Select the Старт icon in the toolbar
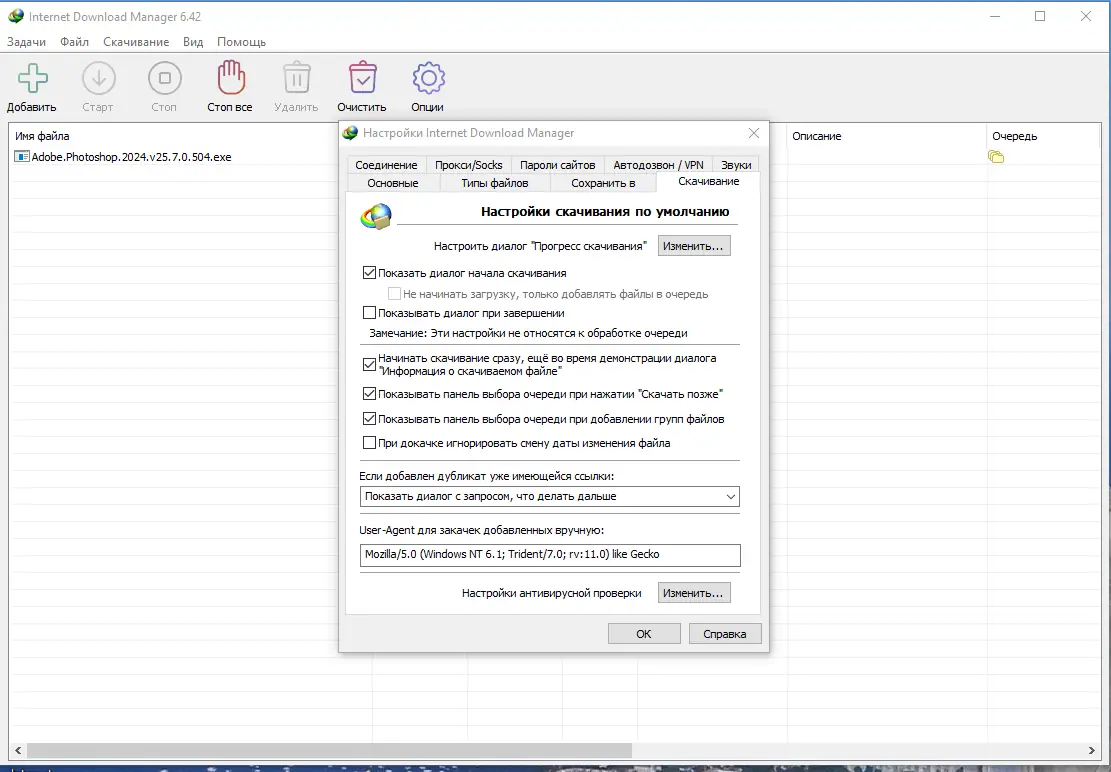The height and width of the screenshot is (772, 1111). pyautogui.click(x=97, y=78)
